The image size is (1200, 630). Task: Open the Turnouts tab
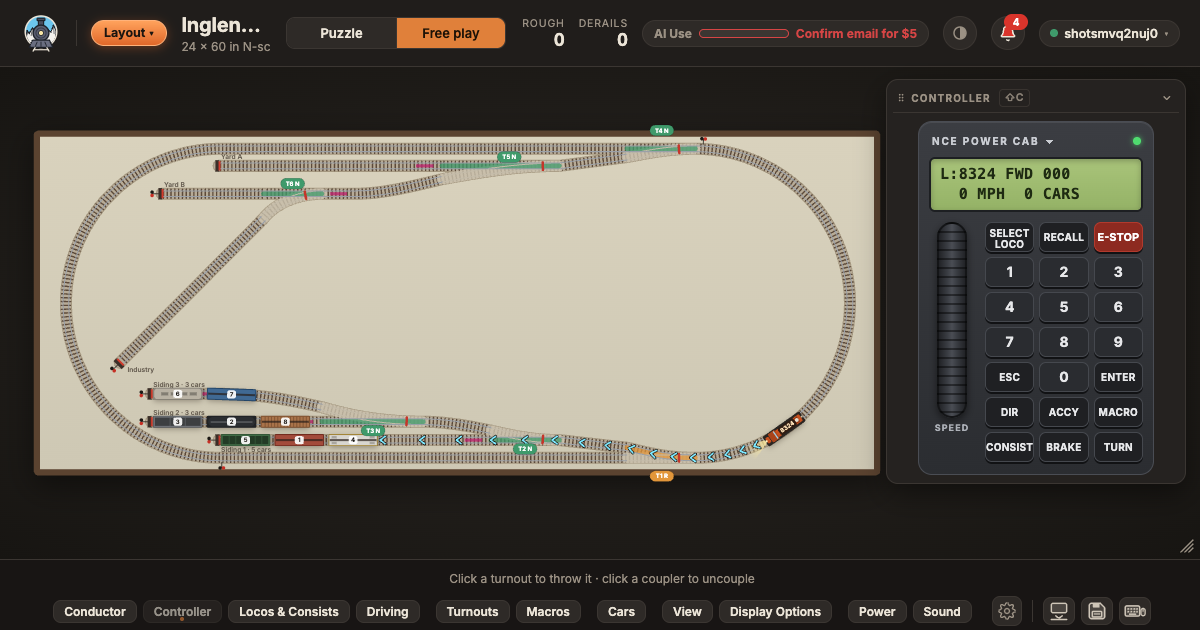pyautogui.click(x=472, y=612)
